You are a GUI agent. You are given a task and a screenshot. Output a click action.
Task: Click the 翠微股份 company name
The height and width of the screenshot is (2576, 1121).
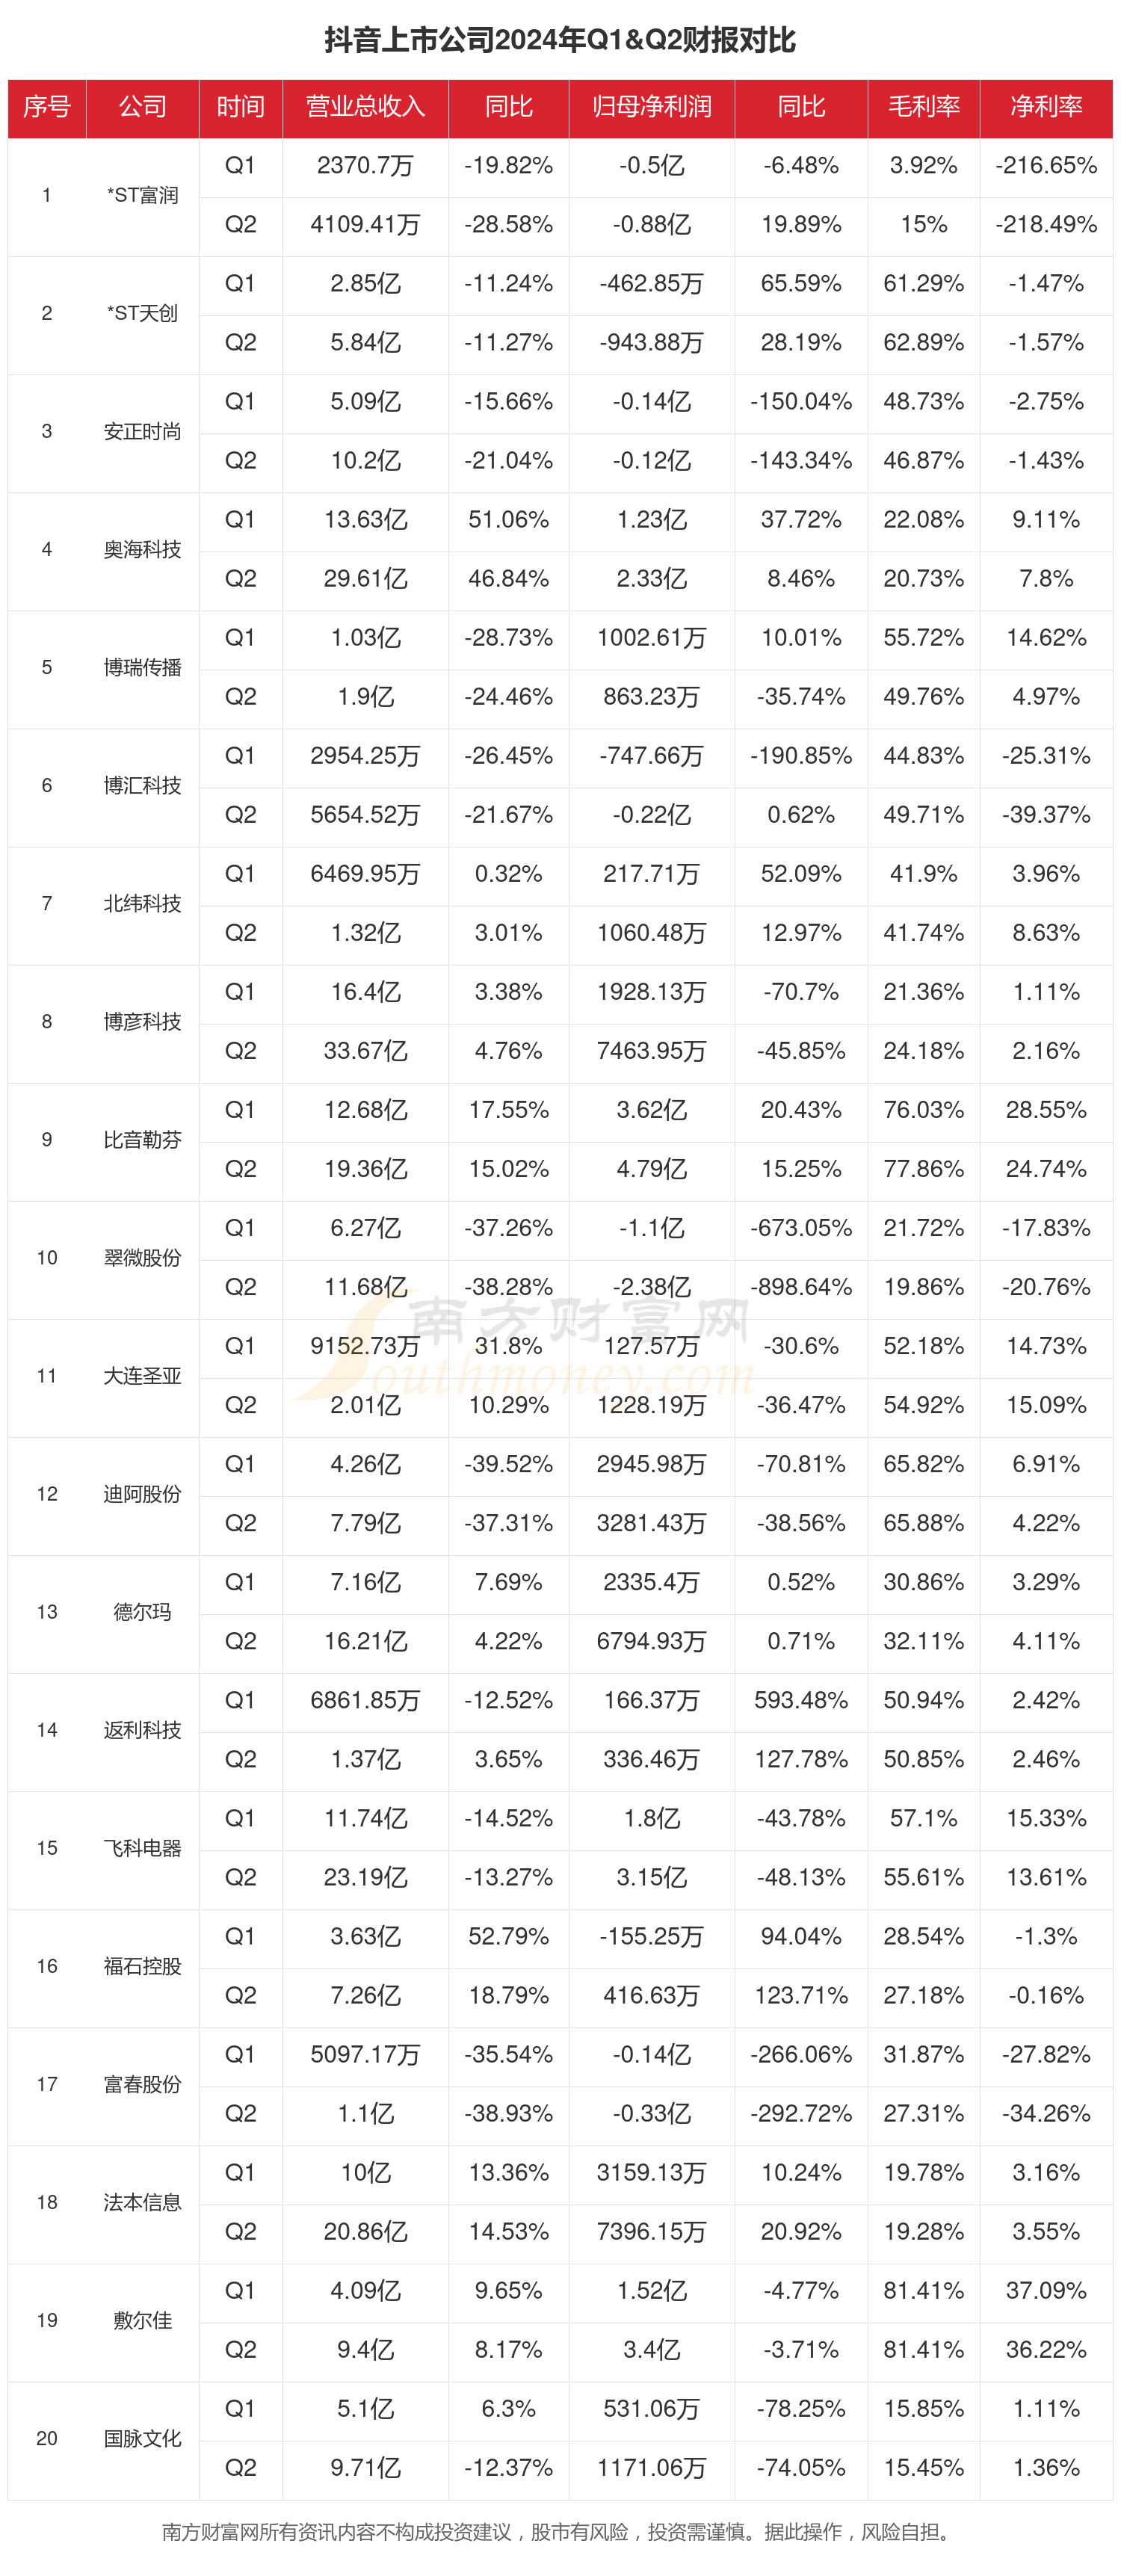142,1257
